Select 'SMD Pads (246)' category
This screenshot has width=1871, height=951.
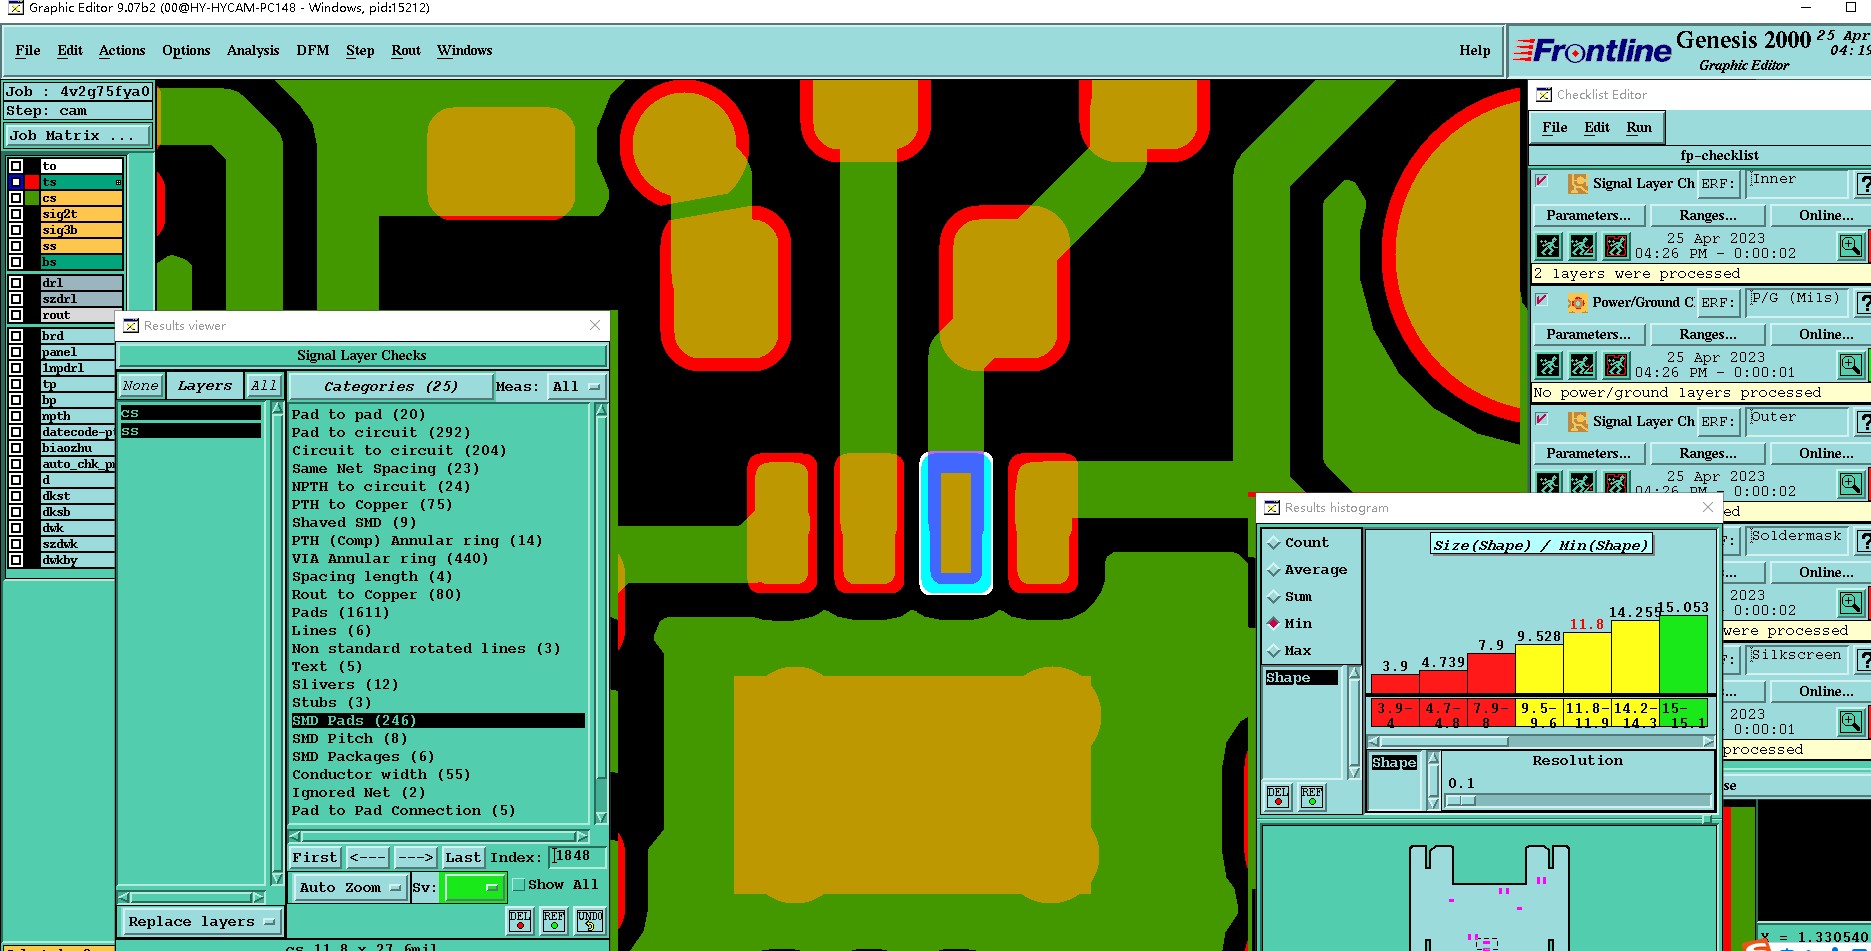point(438,721)
